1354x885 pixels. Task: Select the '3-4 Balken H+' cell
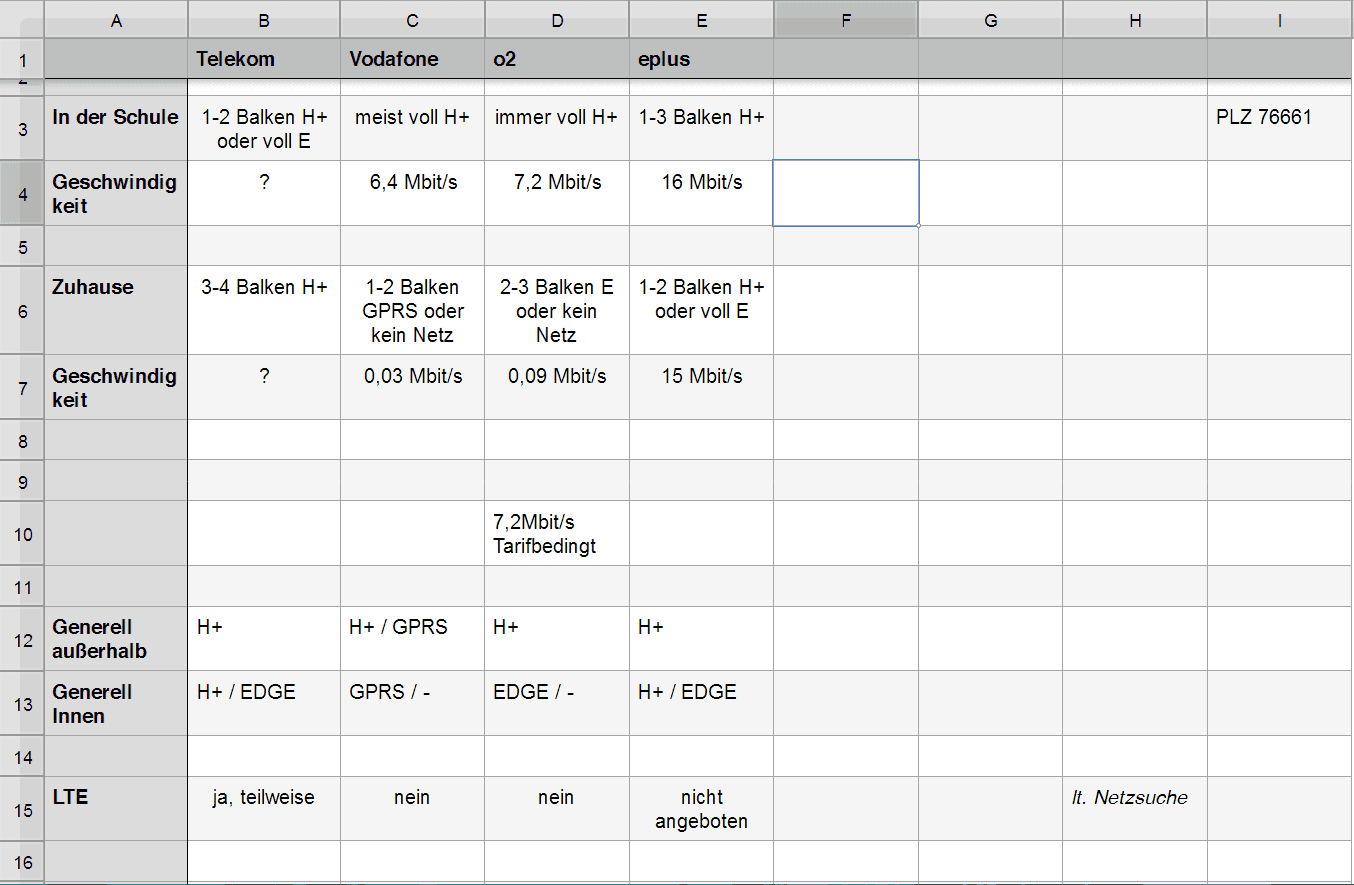pos(264,310)
